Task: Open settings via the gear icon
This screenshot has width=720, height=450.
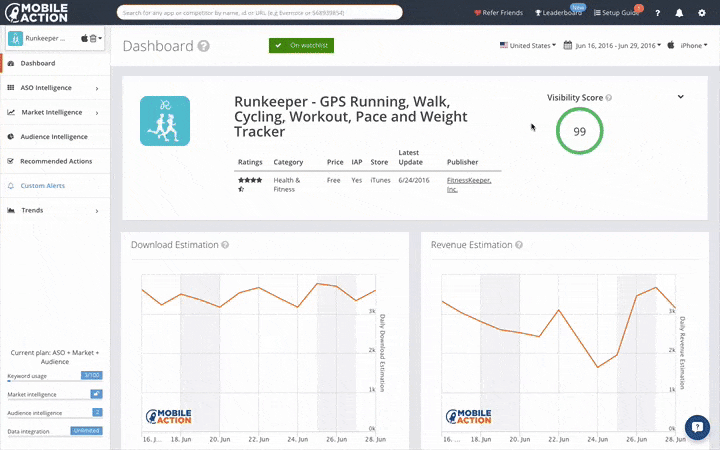Action: pyautogui.click(x=701, y=13)
